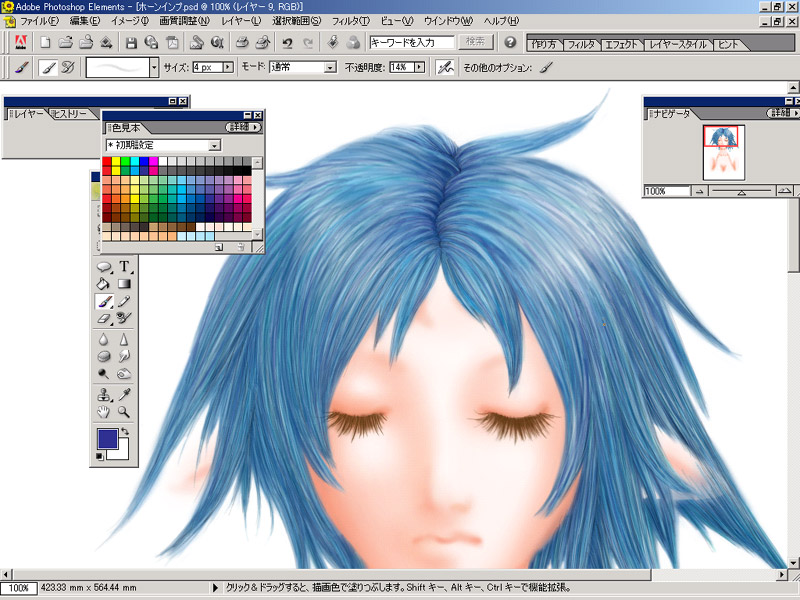Open the 選択範囲 menu

pos(296,21)
